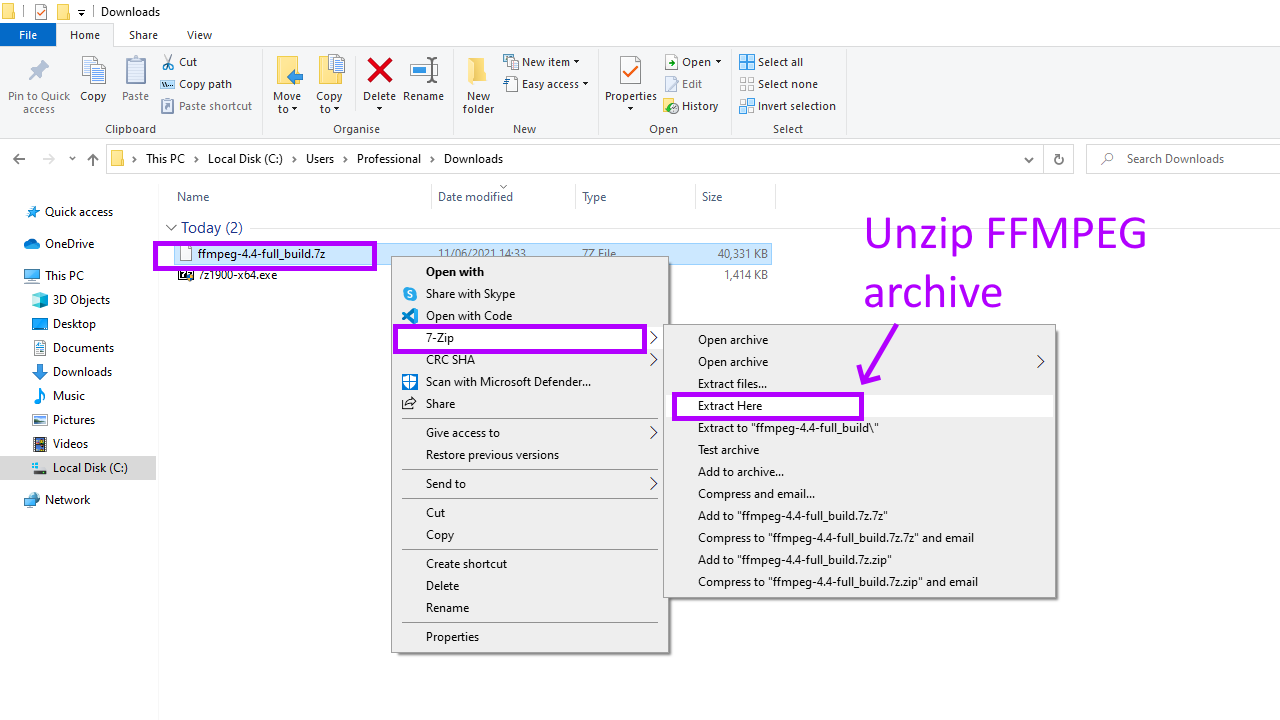1280x720 pixels.
Task: Select Open with in context menu
Action: [x=455, y=272]
